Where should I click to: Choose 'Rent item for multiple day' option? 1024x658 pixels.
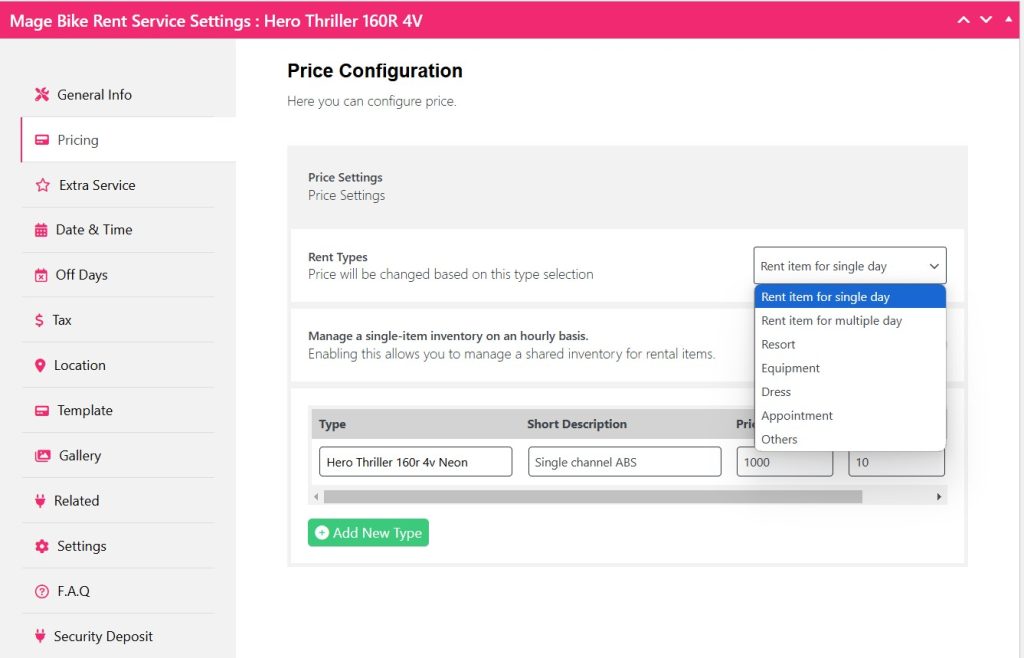point(831,321)
